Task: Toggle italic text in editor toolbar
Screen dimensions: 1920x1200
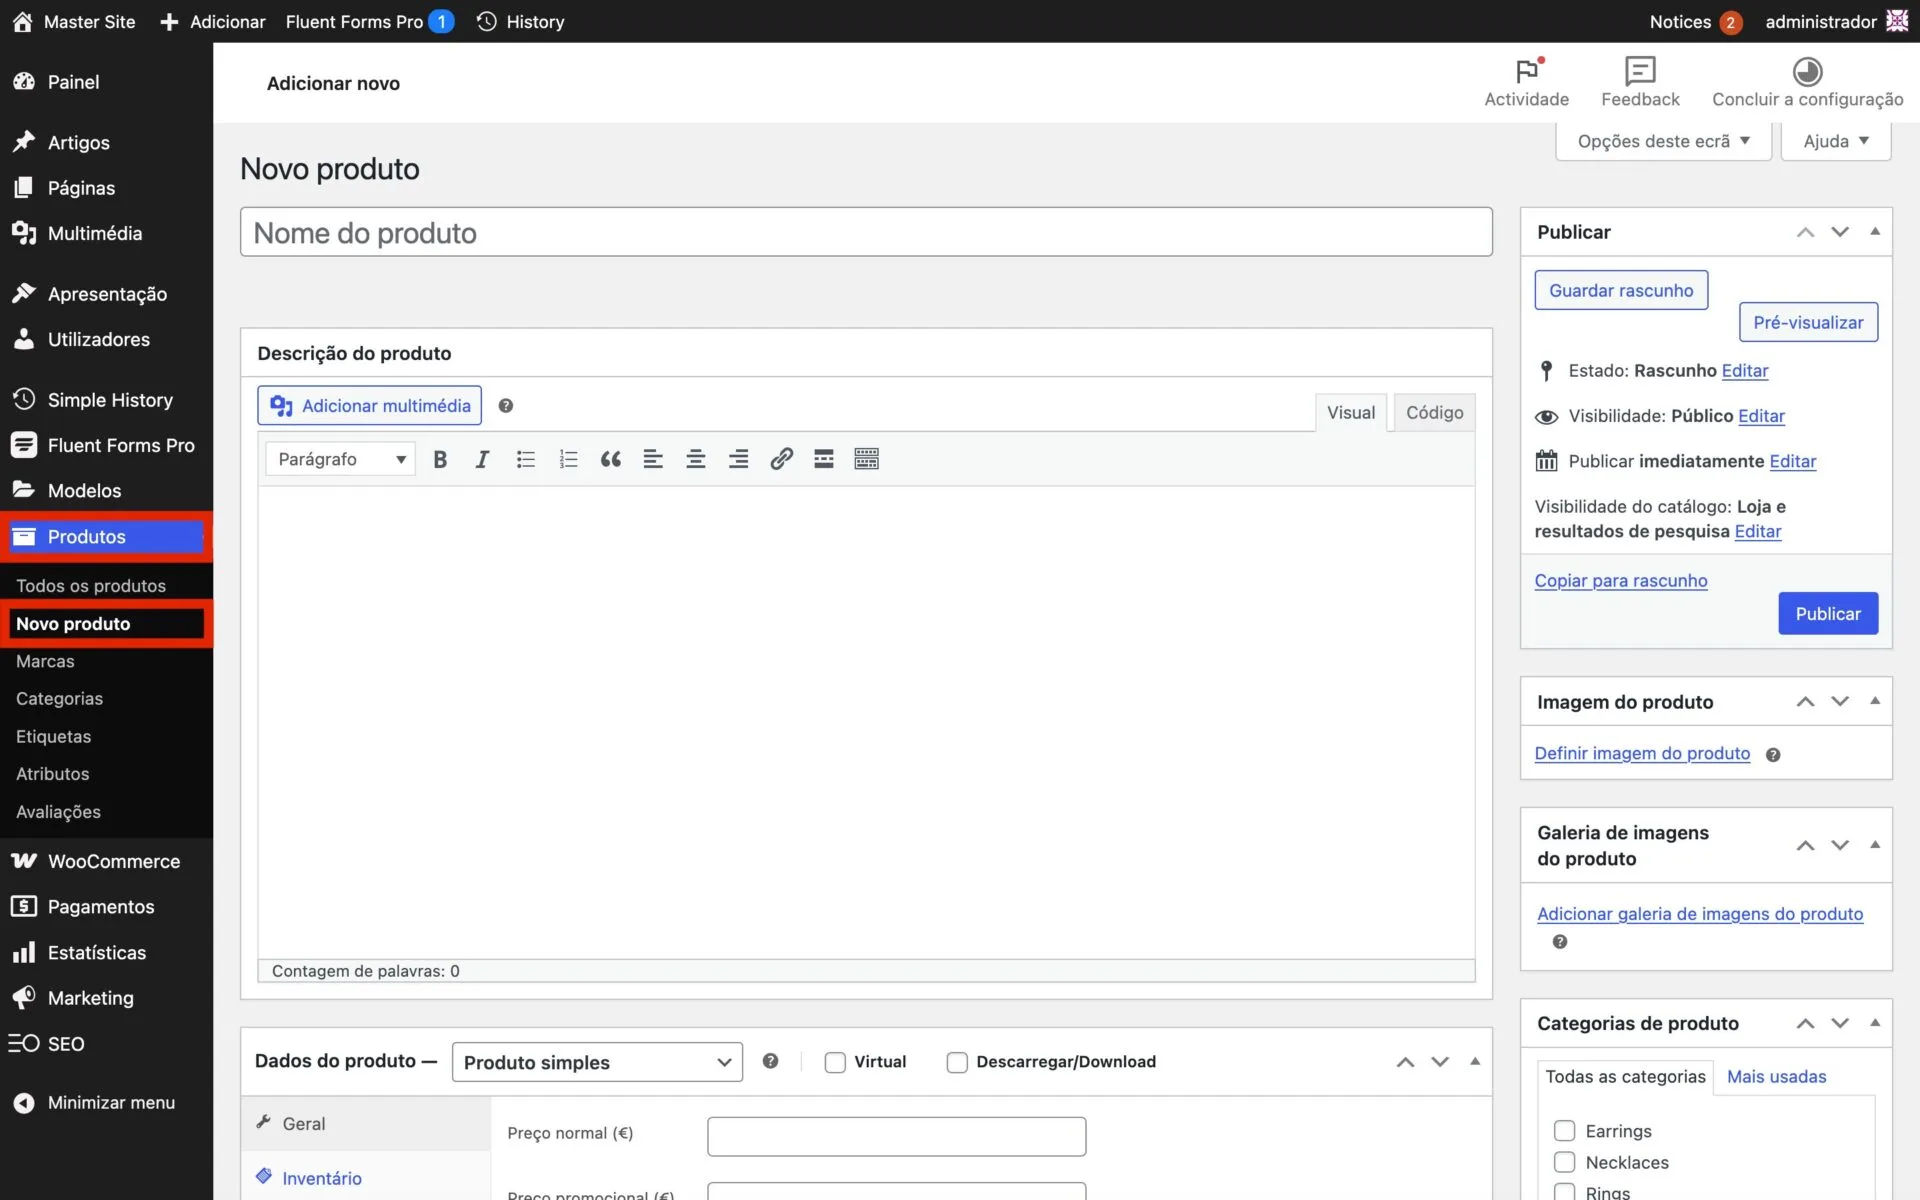Action: coord(482,459)
